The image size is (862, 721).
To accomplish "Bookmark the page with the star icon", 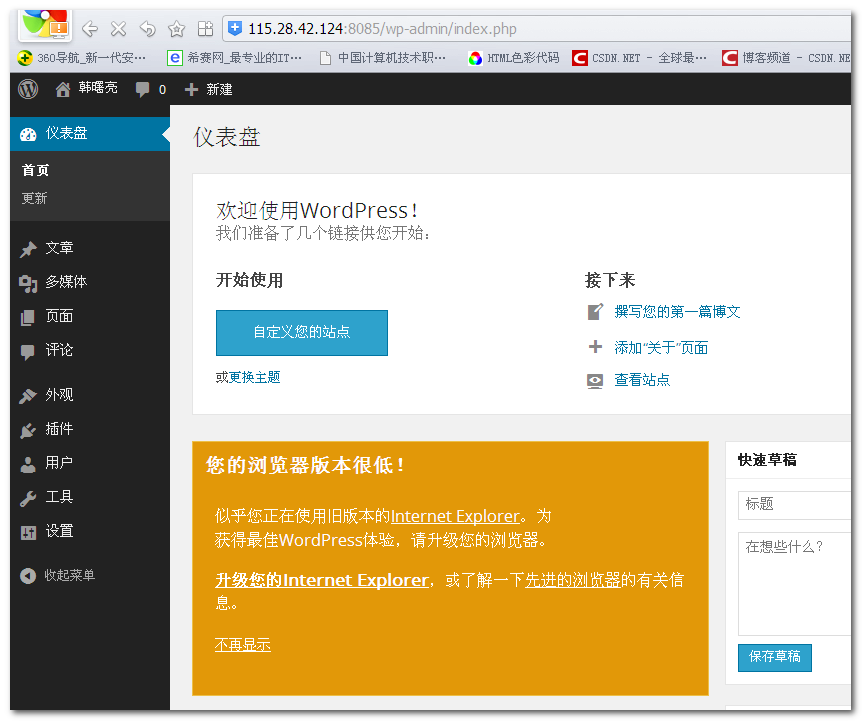I will point(176,29).
